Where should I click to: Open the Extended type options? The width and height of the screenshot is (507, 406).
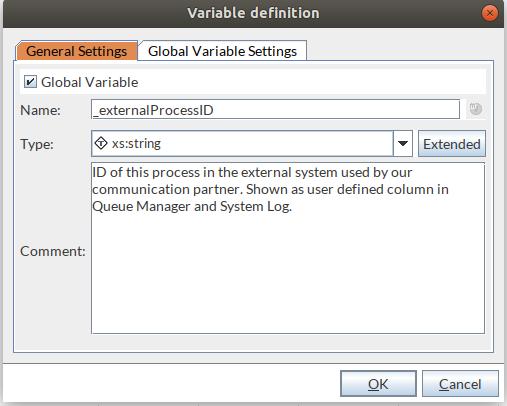click(452, 144)
